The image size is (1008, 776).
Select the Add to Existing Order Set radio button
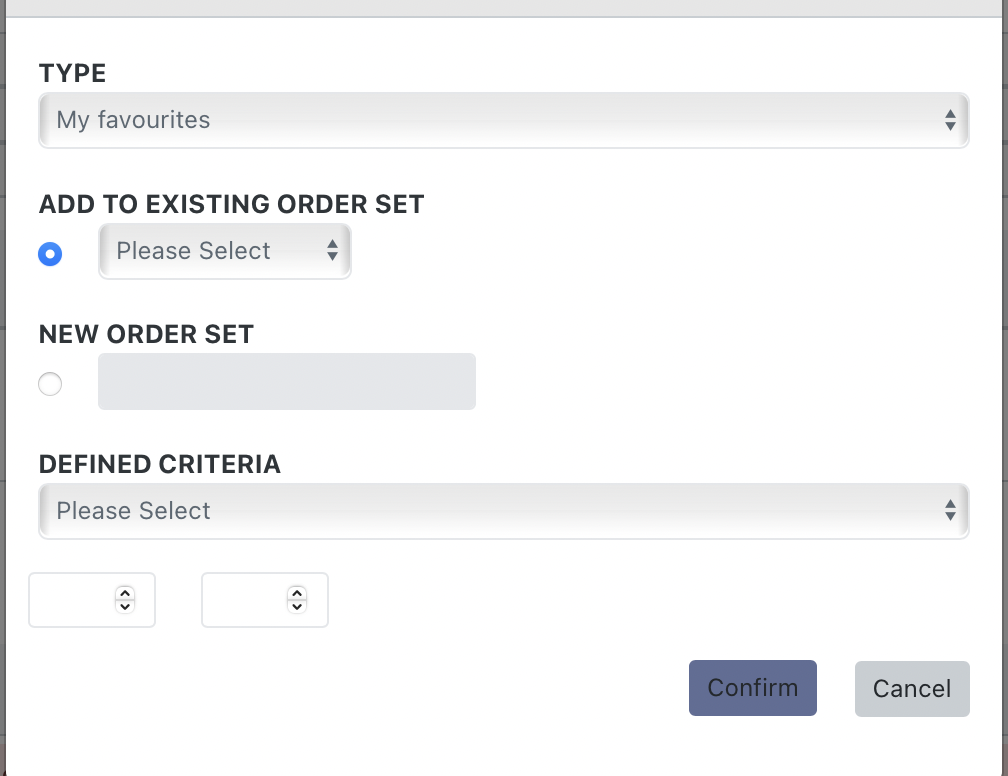pyautogui.click(x=50, y=254)
